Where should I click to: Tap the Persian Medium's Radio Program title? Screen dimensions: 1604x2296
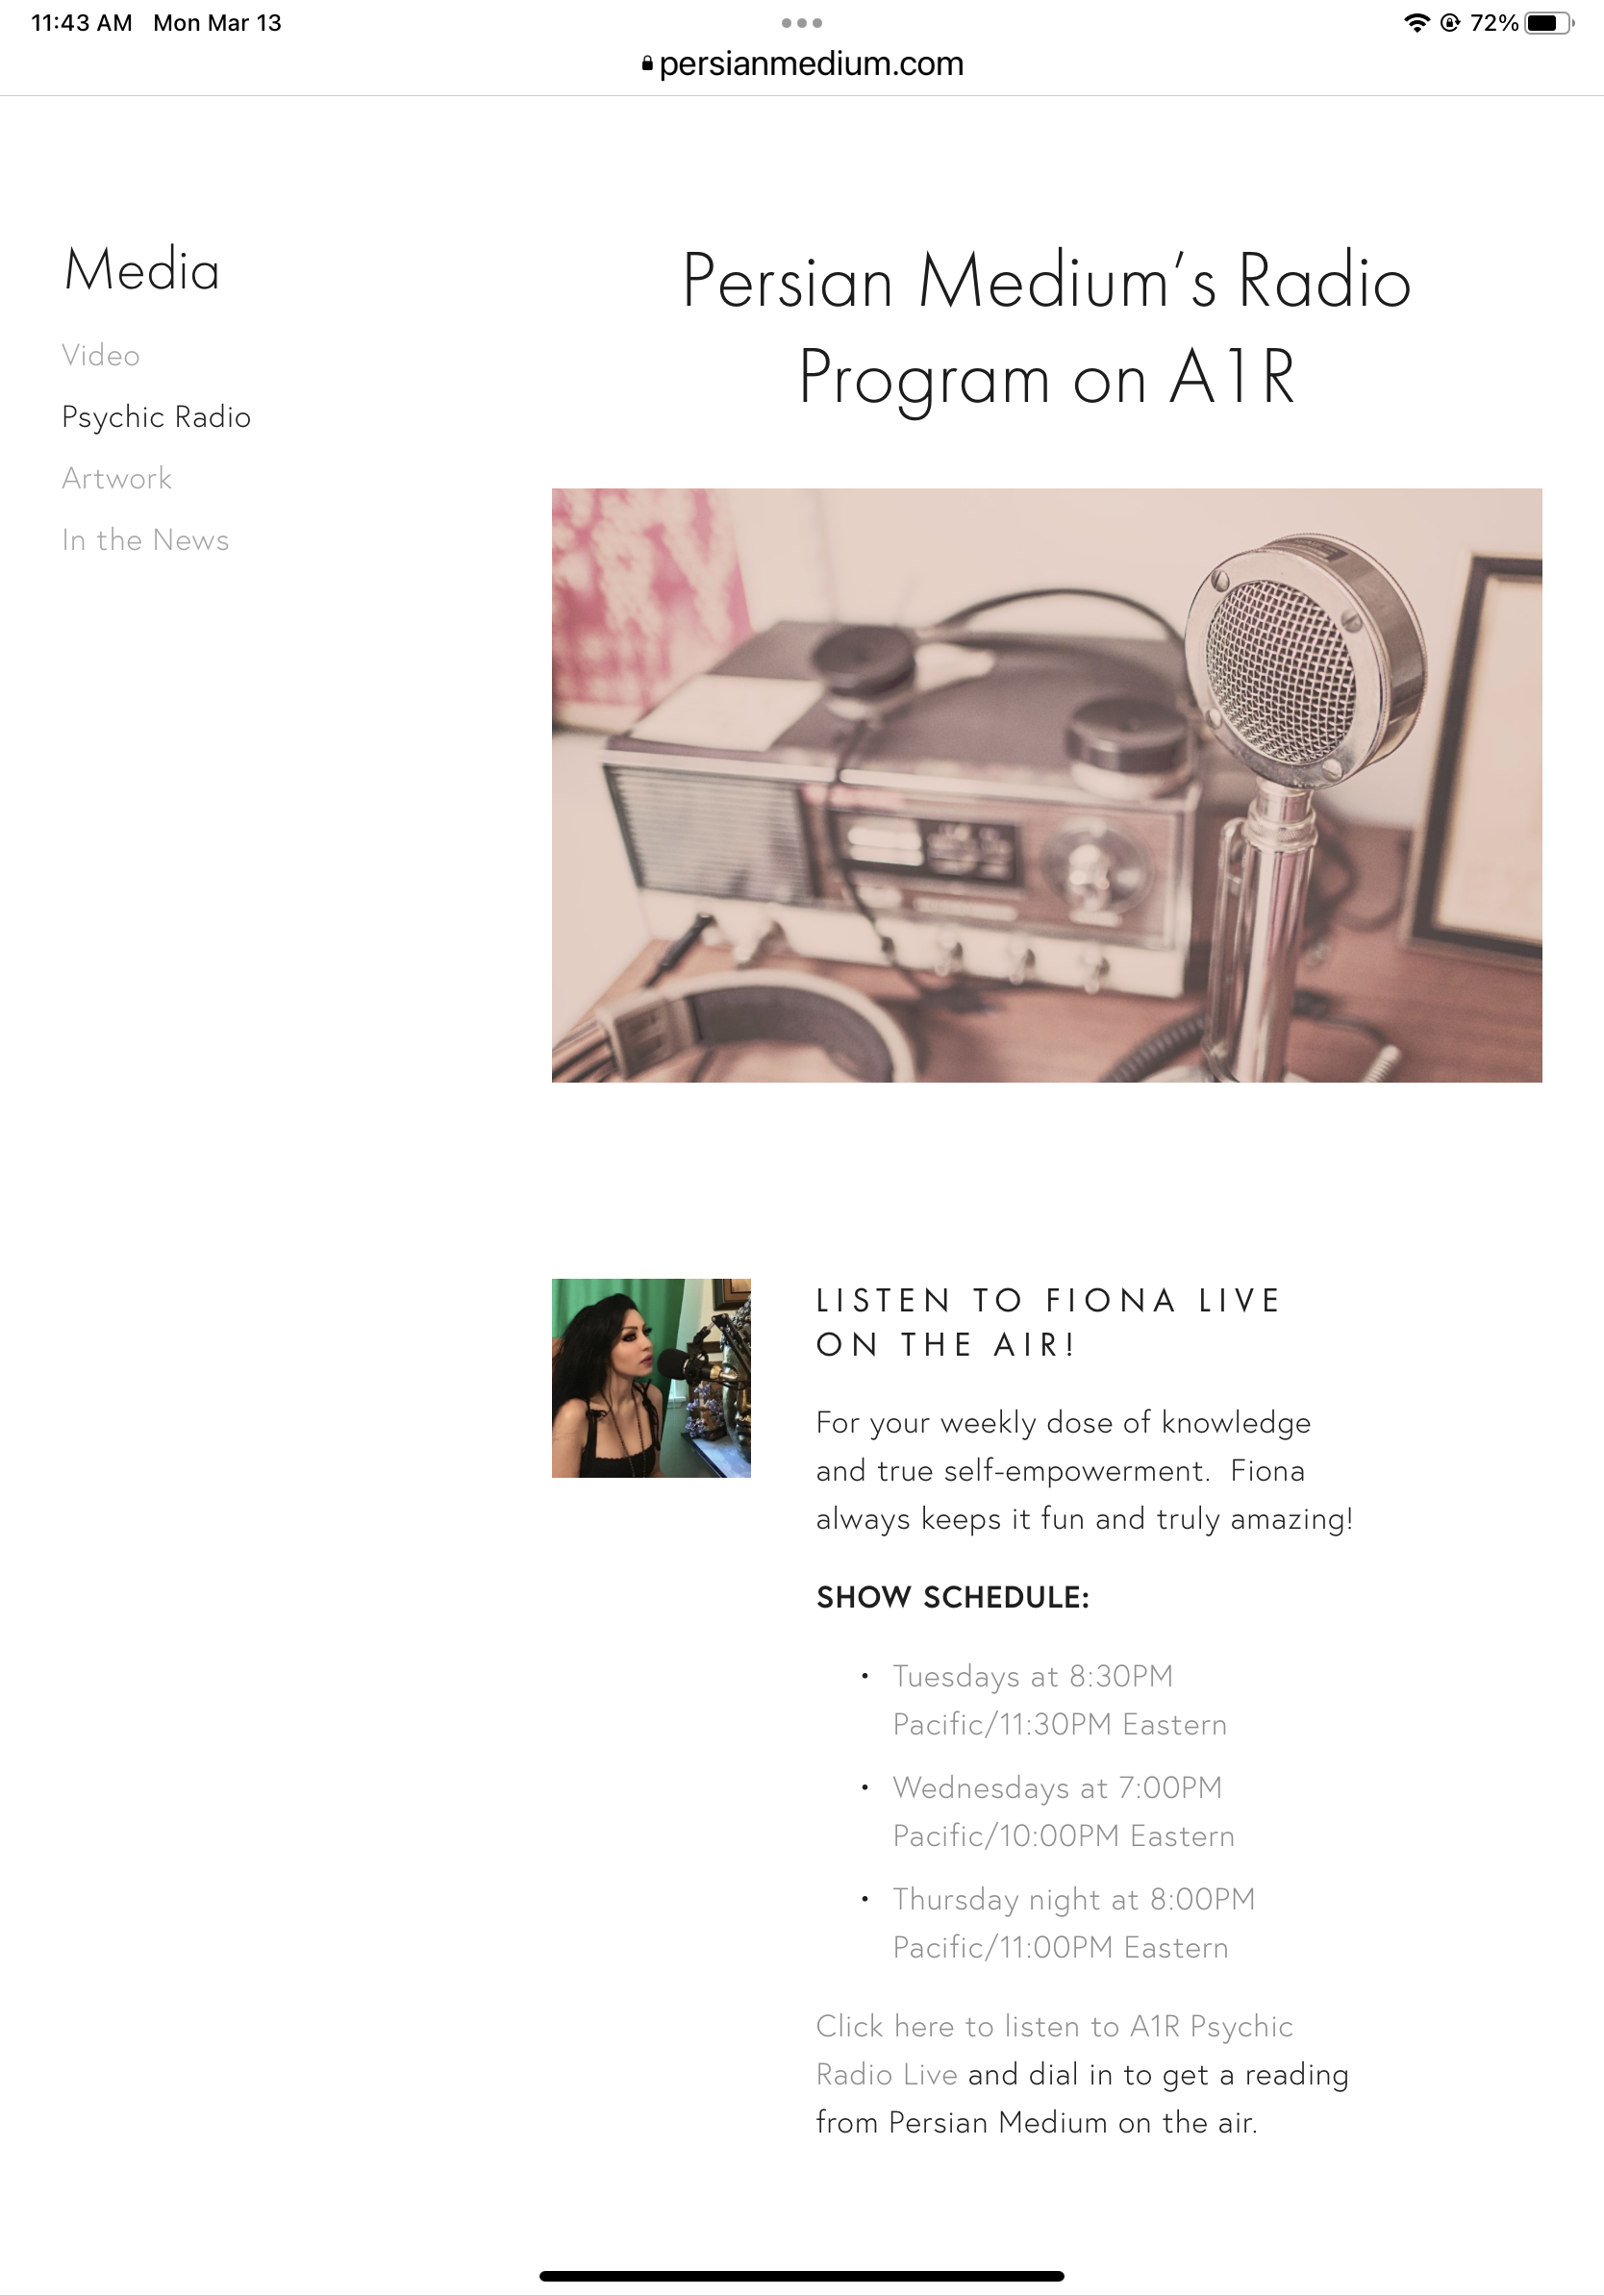point(1046,328)
